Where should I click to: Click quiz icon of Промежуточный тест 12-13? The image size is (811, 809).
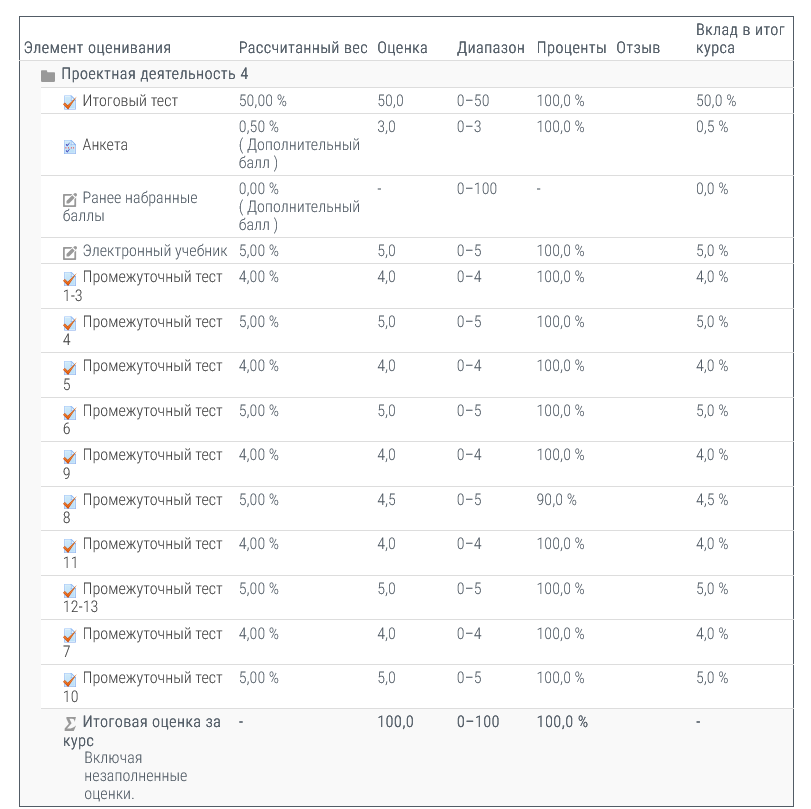tap(69, 591)
